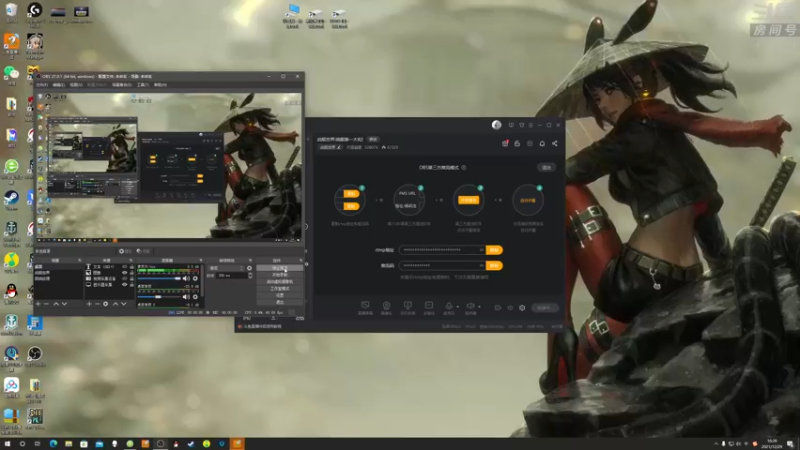Open the gift box icon with red dot
Viewport: 800px width, 450px height.
point(505,143)
